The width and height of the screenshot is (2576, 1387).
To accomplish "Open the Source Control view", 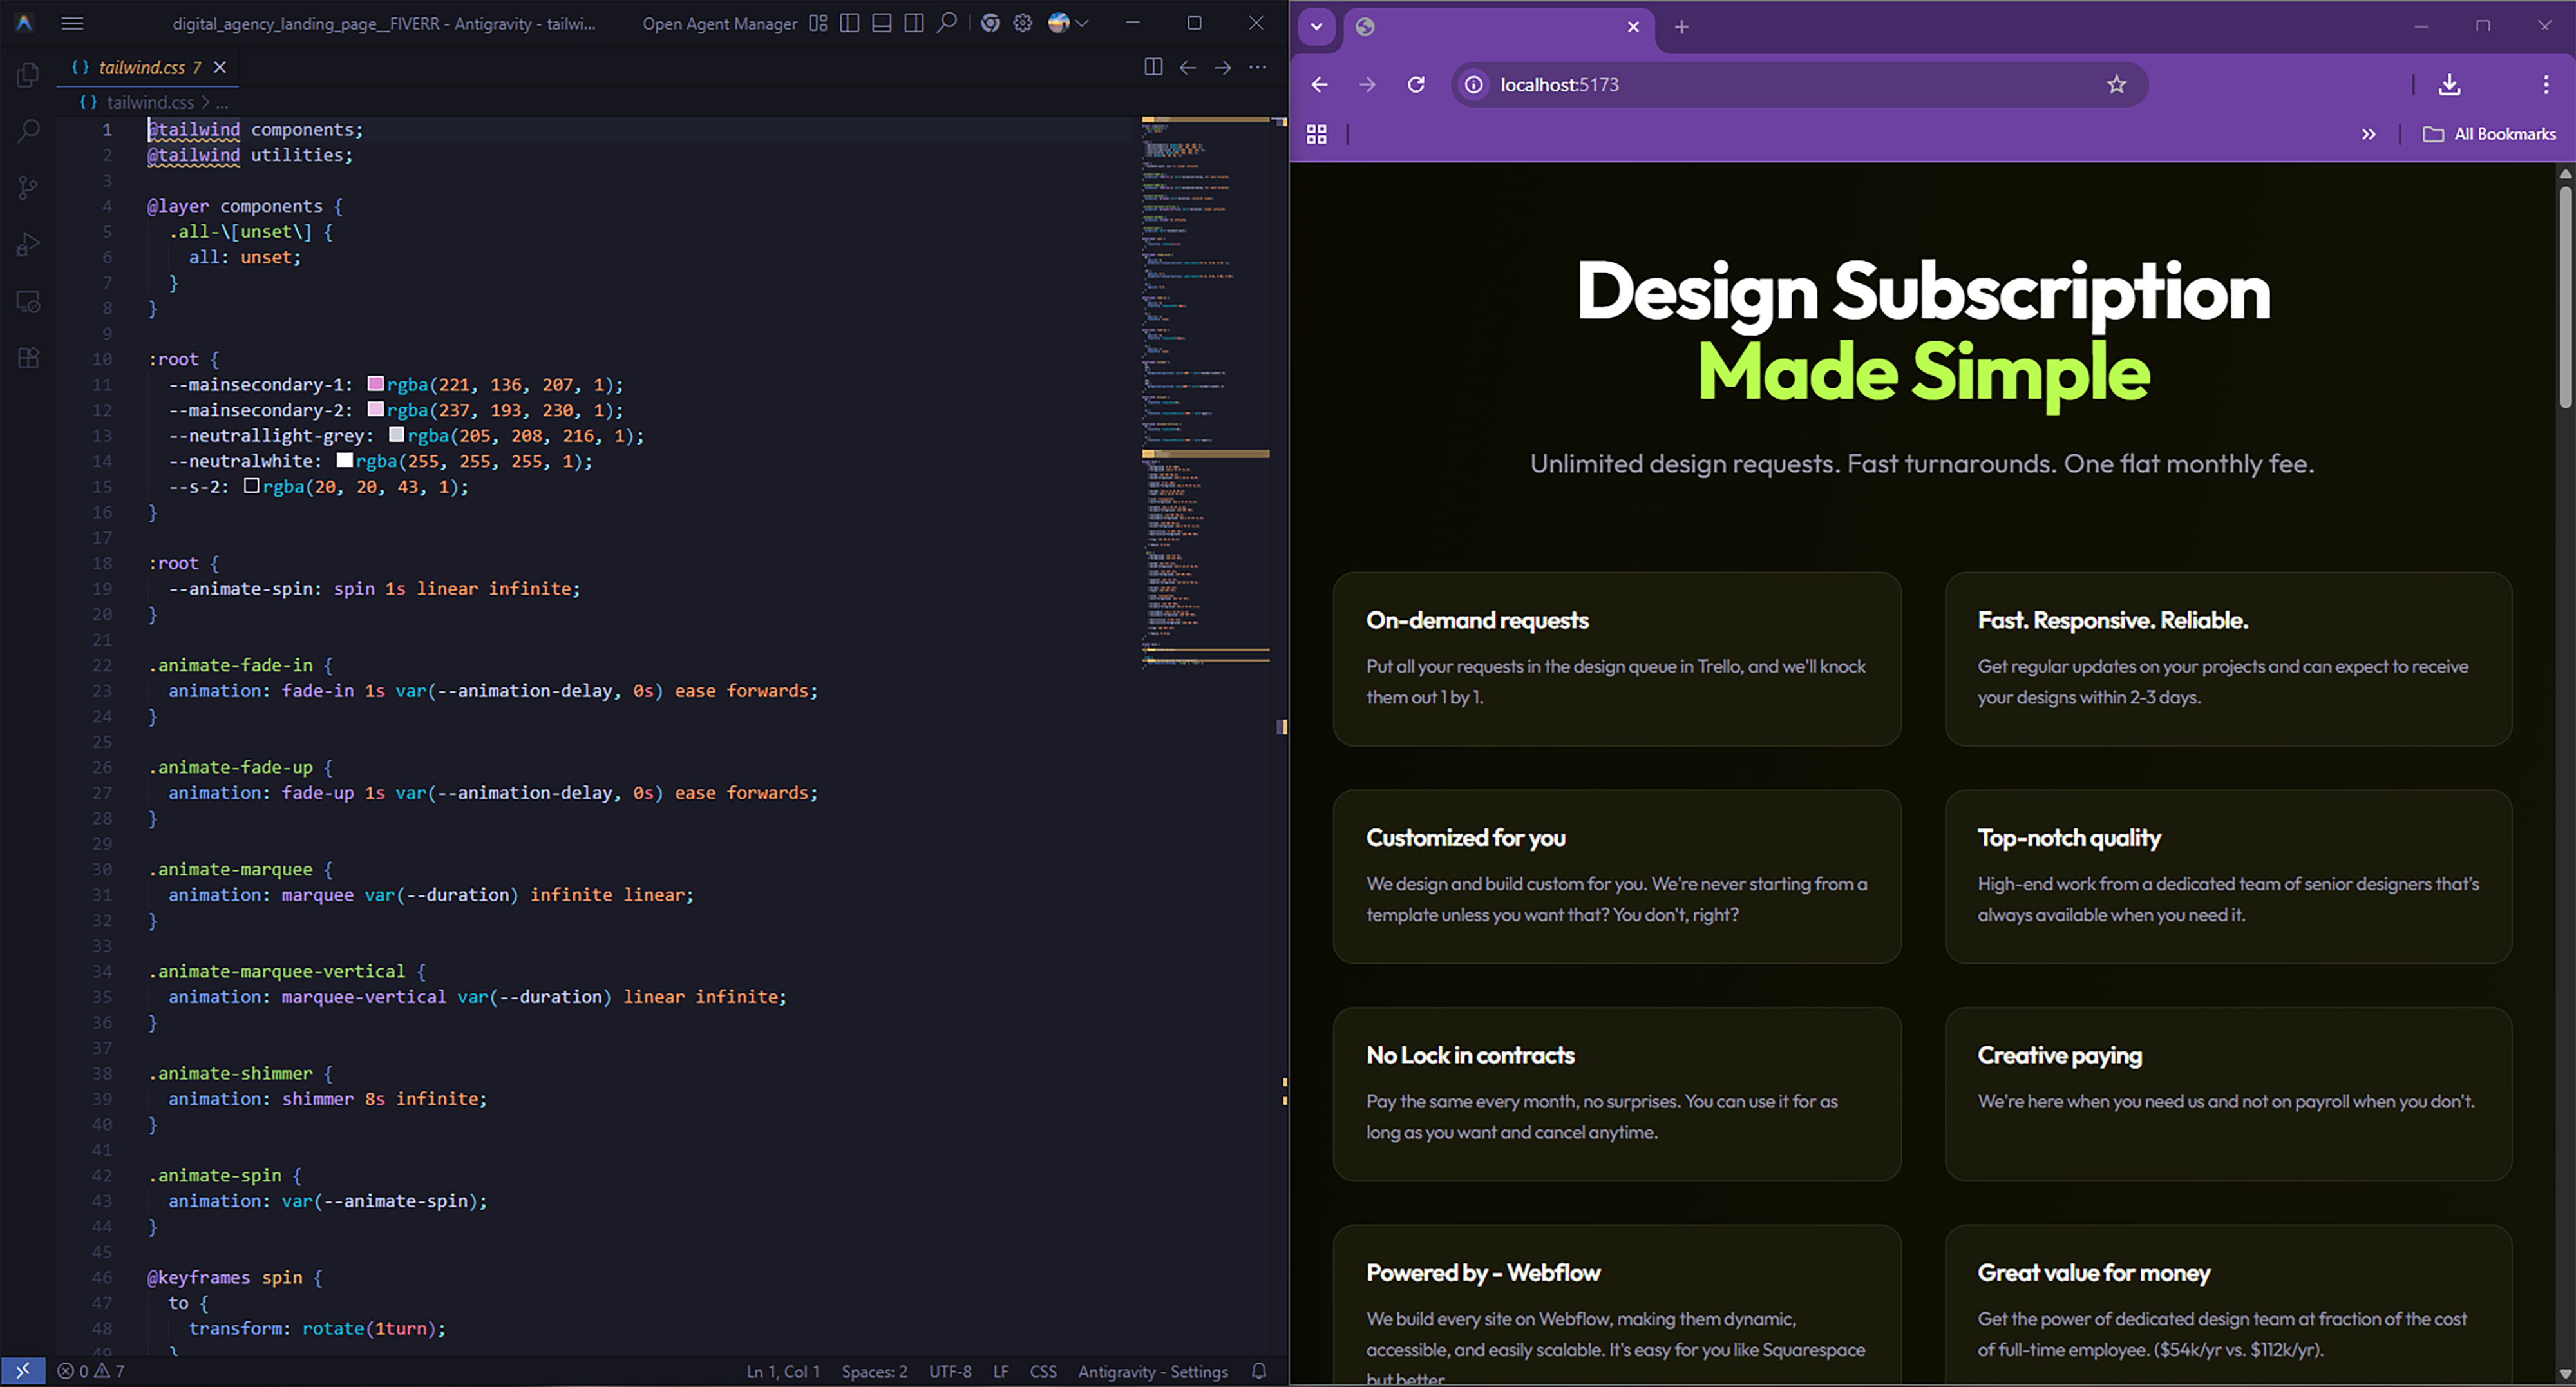I will pos(27,188).
